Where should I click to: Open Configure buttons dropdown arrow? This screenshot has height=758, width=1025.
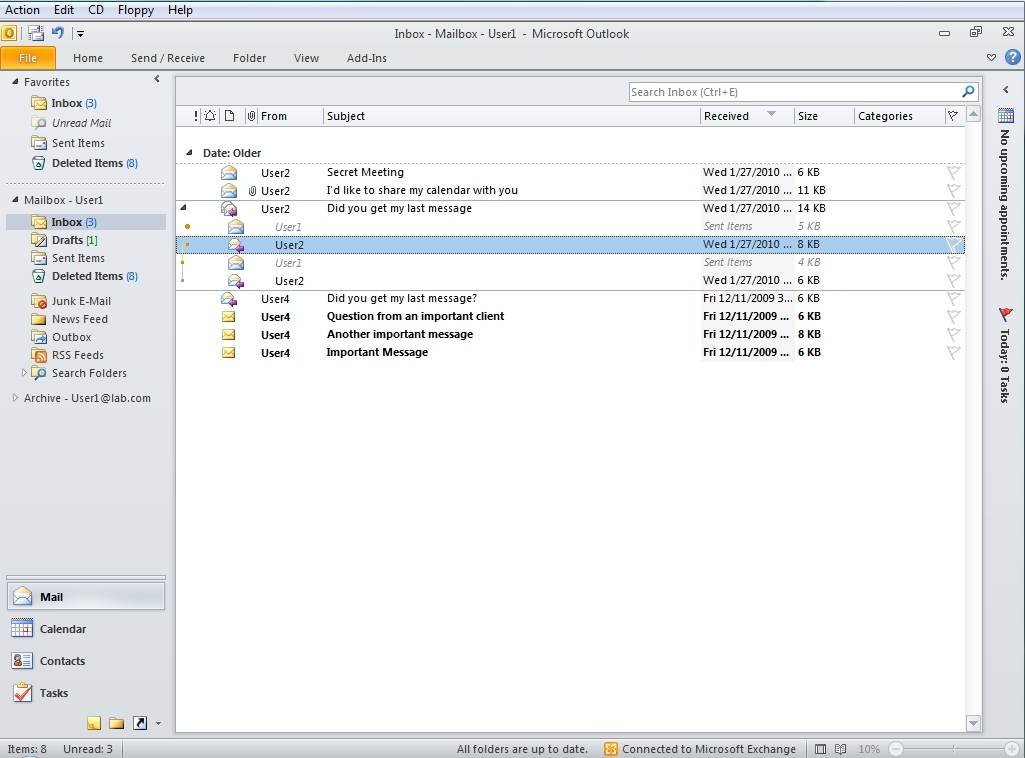point(158,723)
